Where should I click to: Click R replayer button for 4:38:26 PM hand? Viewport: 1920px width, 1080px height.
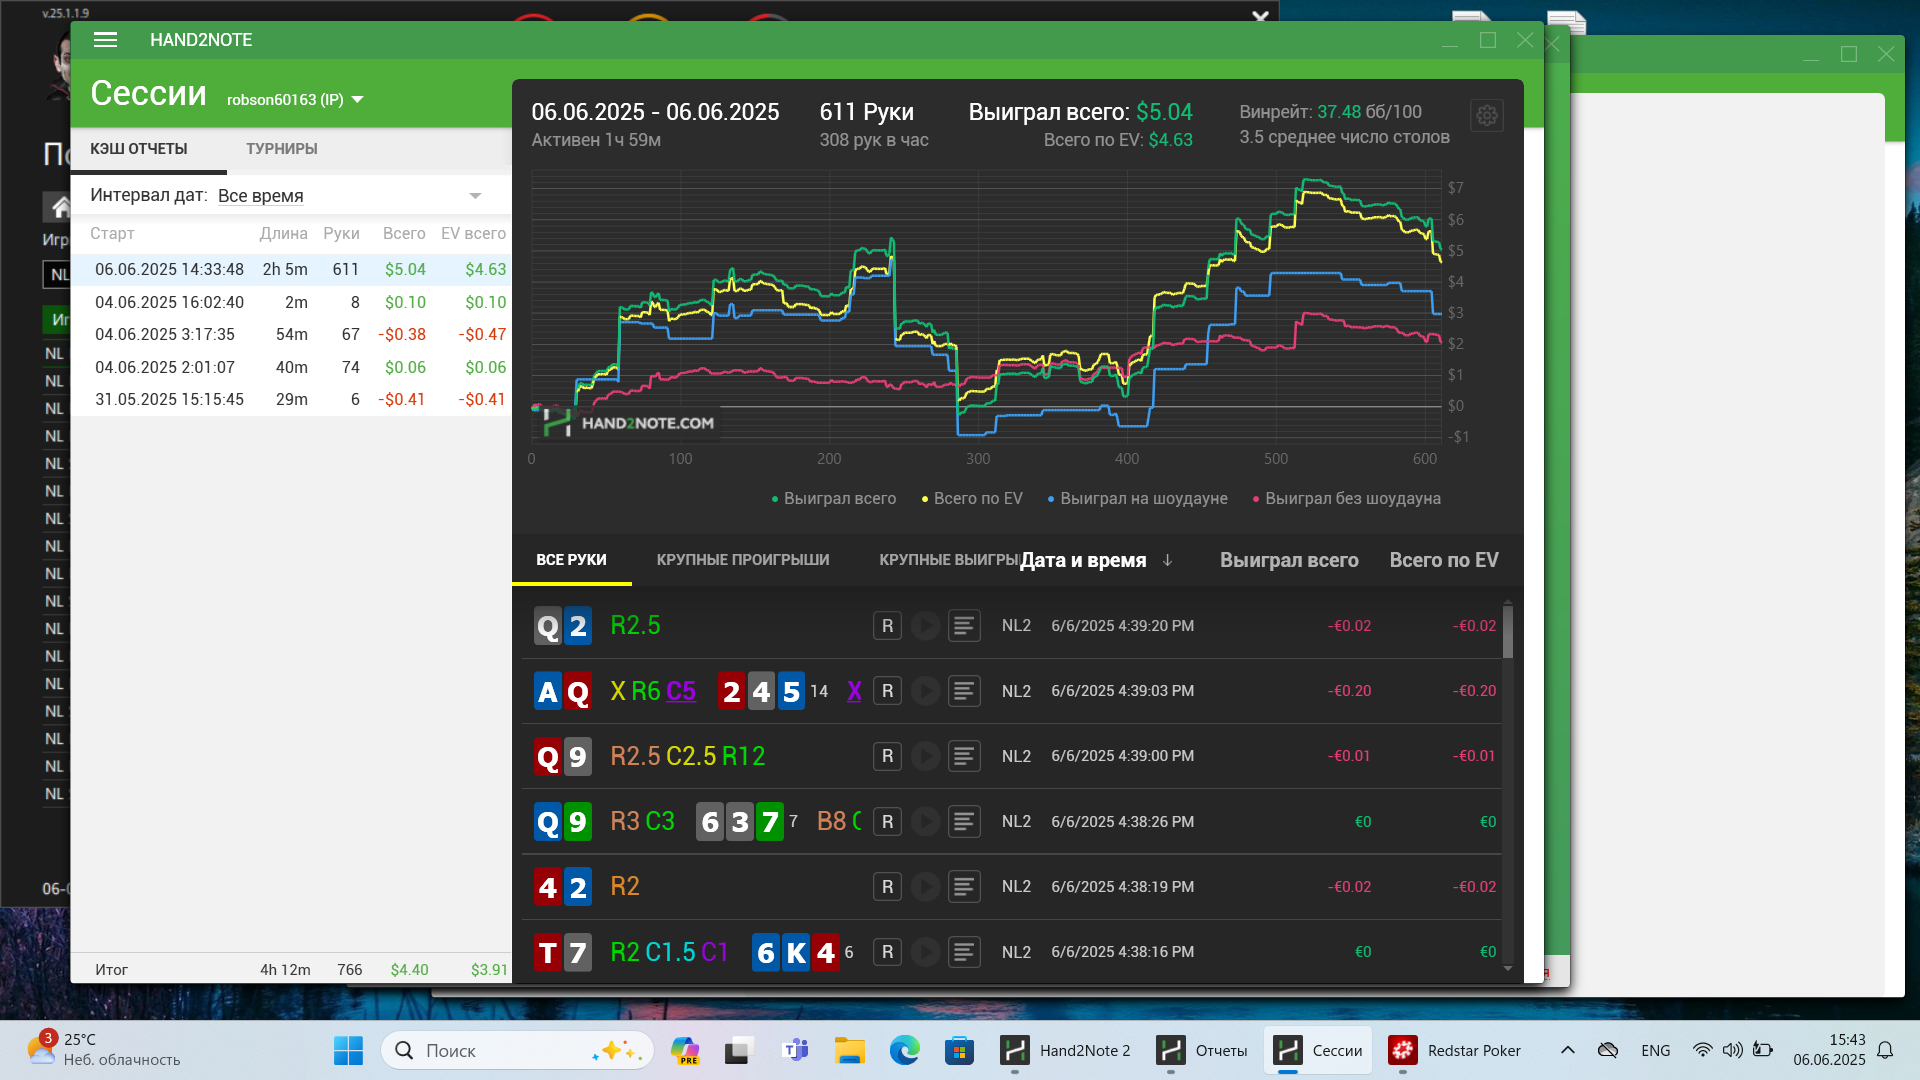pyautogui.click(x=887, y=822)
